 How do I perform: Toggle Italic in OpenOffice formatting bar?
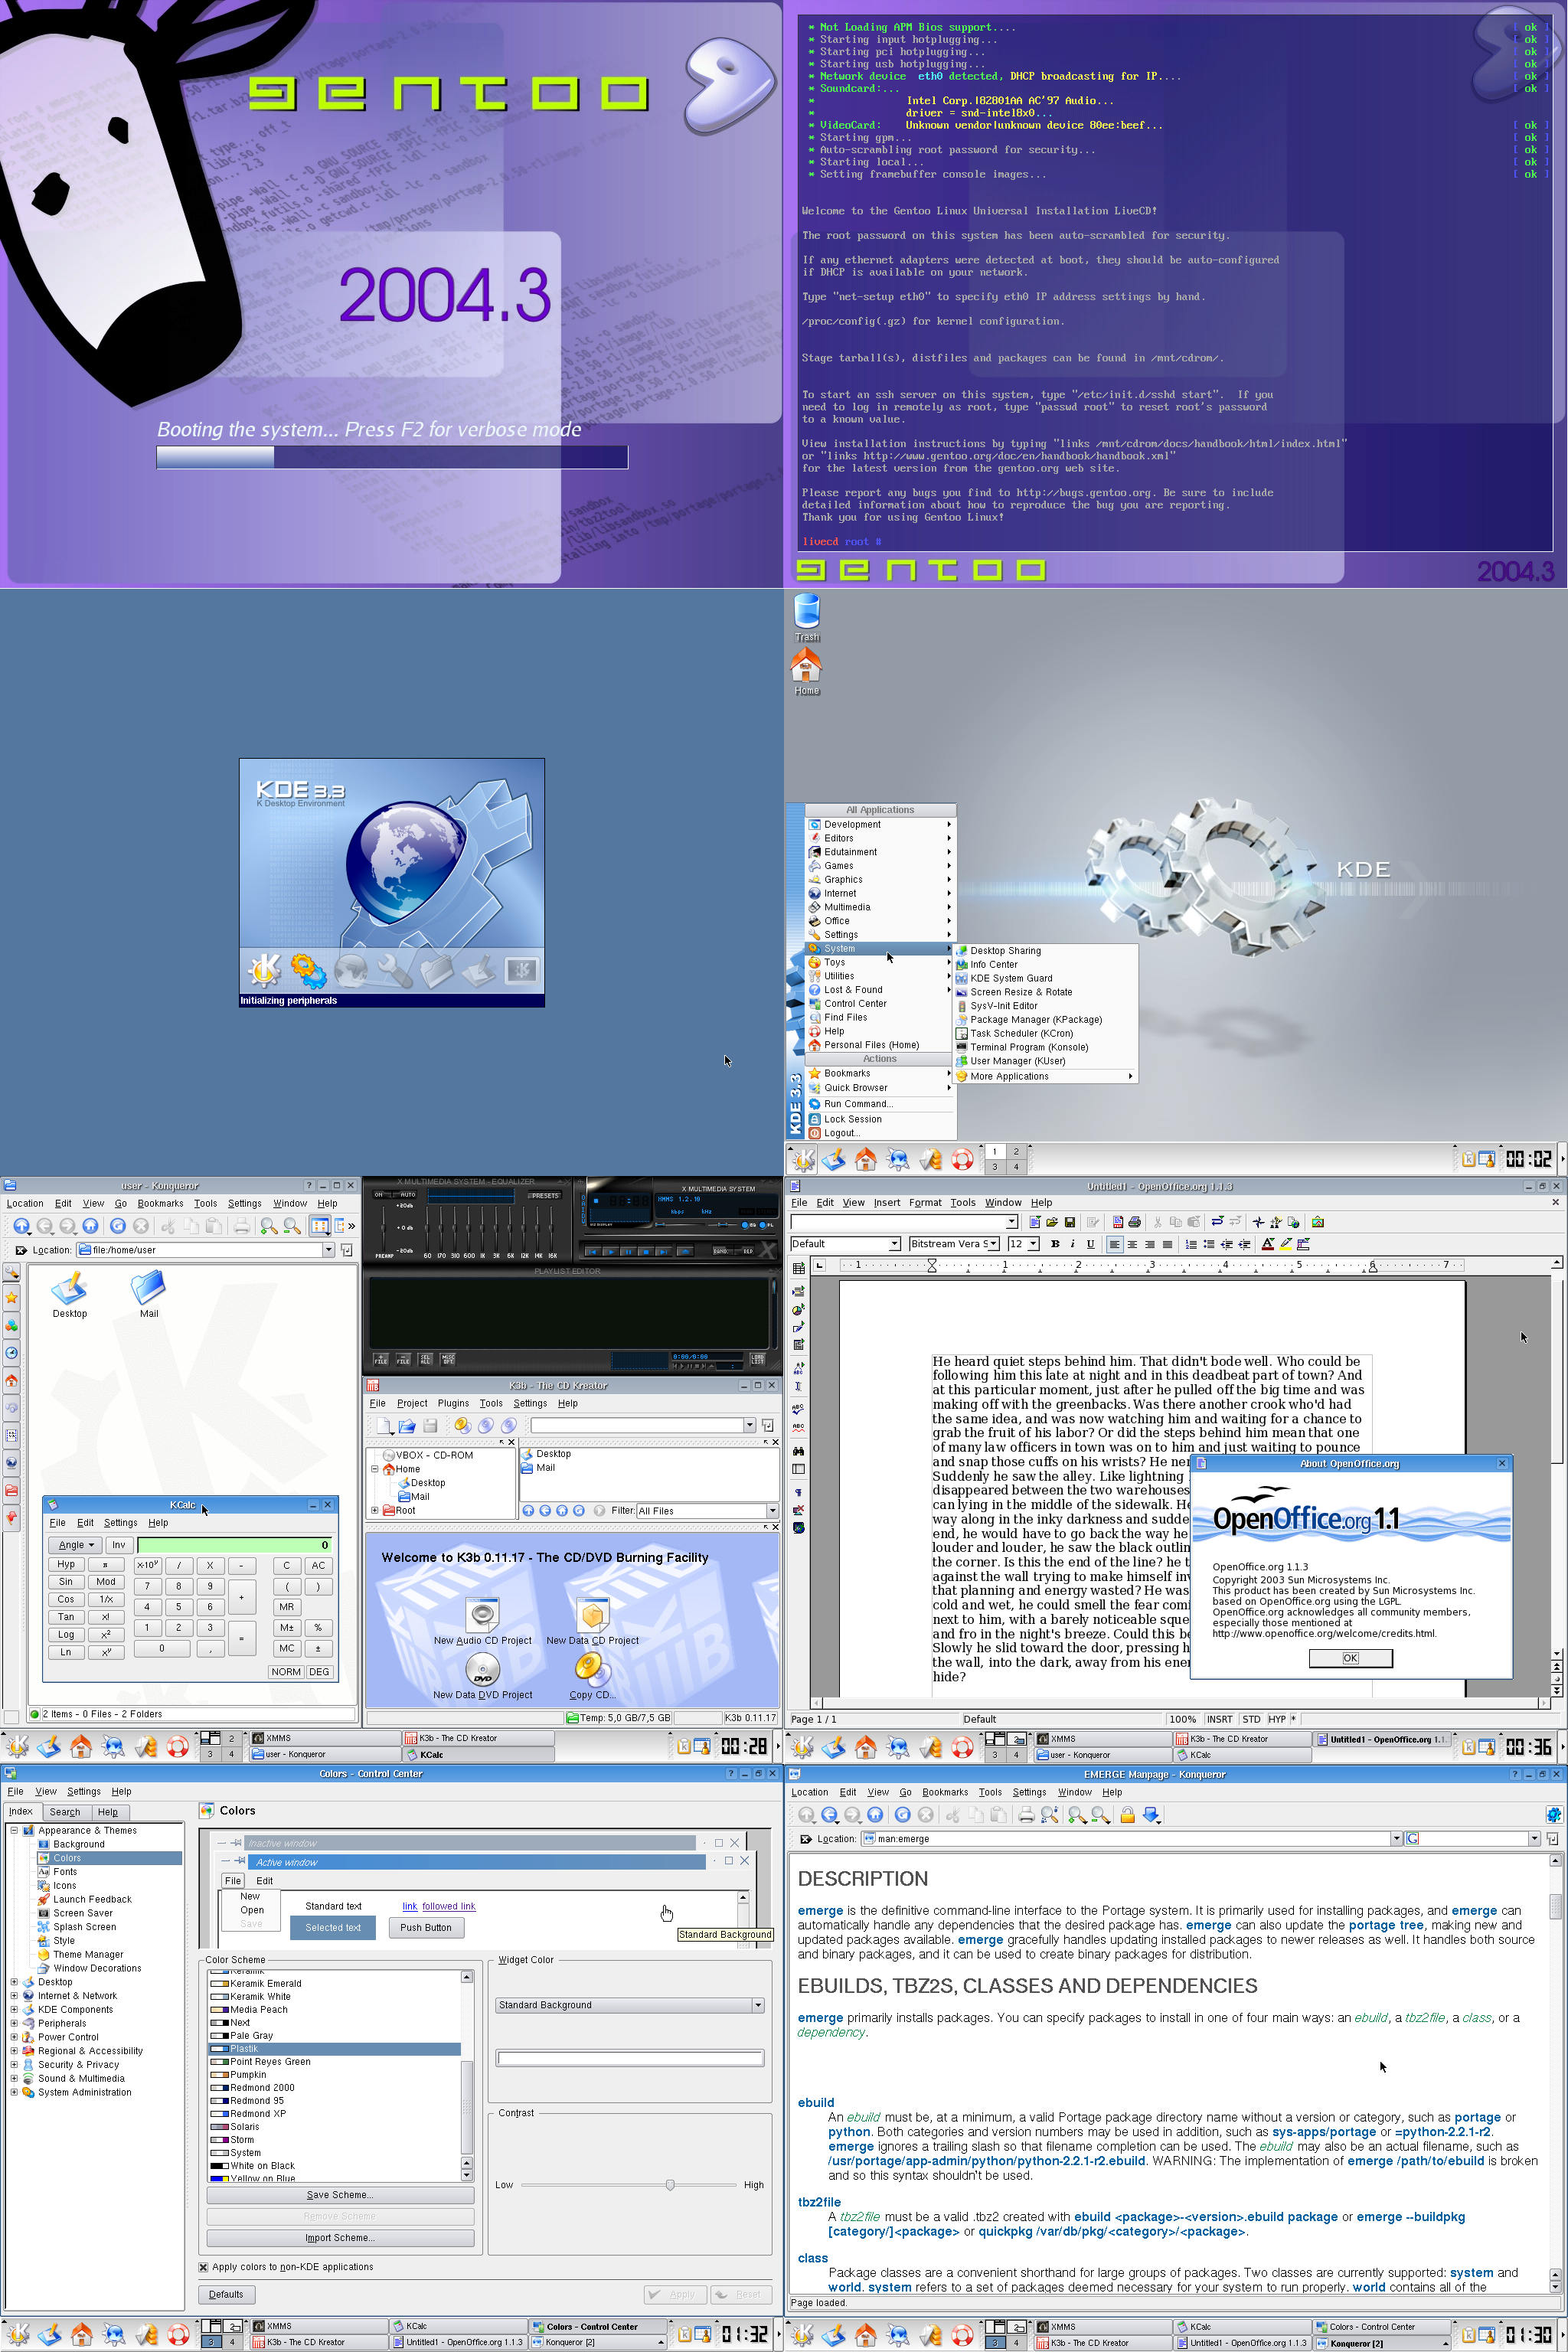pyautogui.click(x=1073, y=1244)
